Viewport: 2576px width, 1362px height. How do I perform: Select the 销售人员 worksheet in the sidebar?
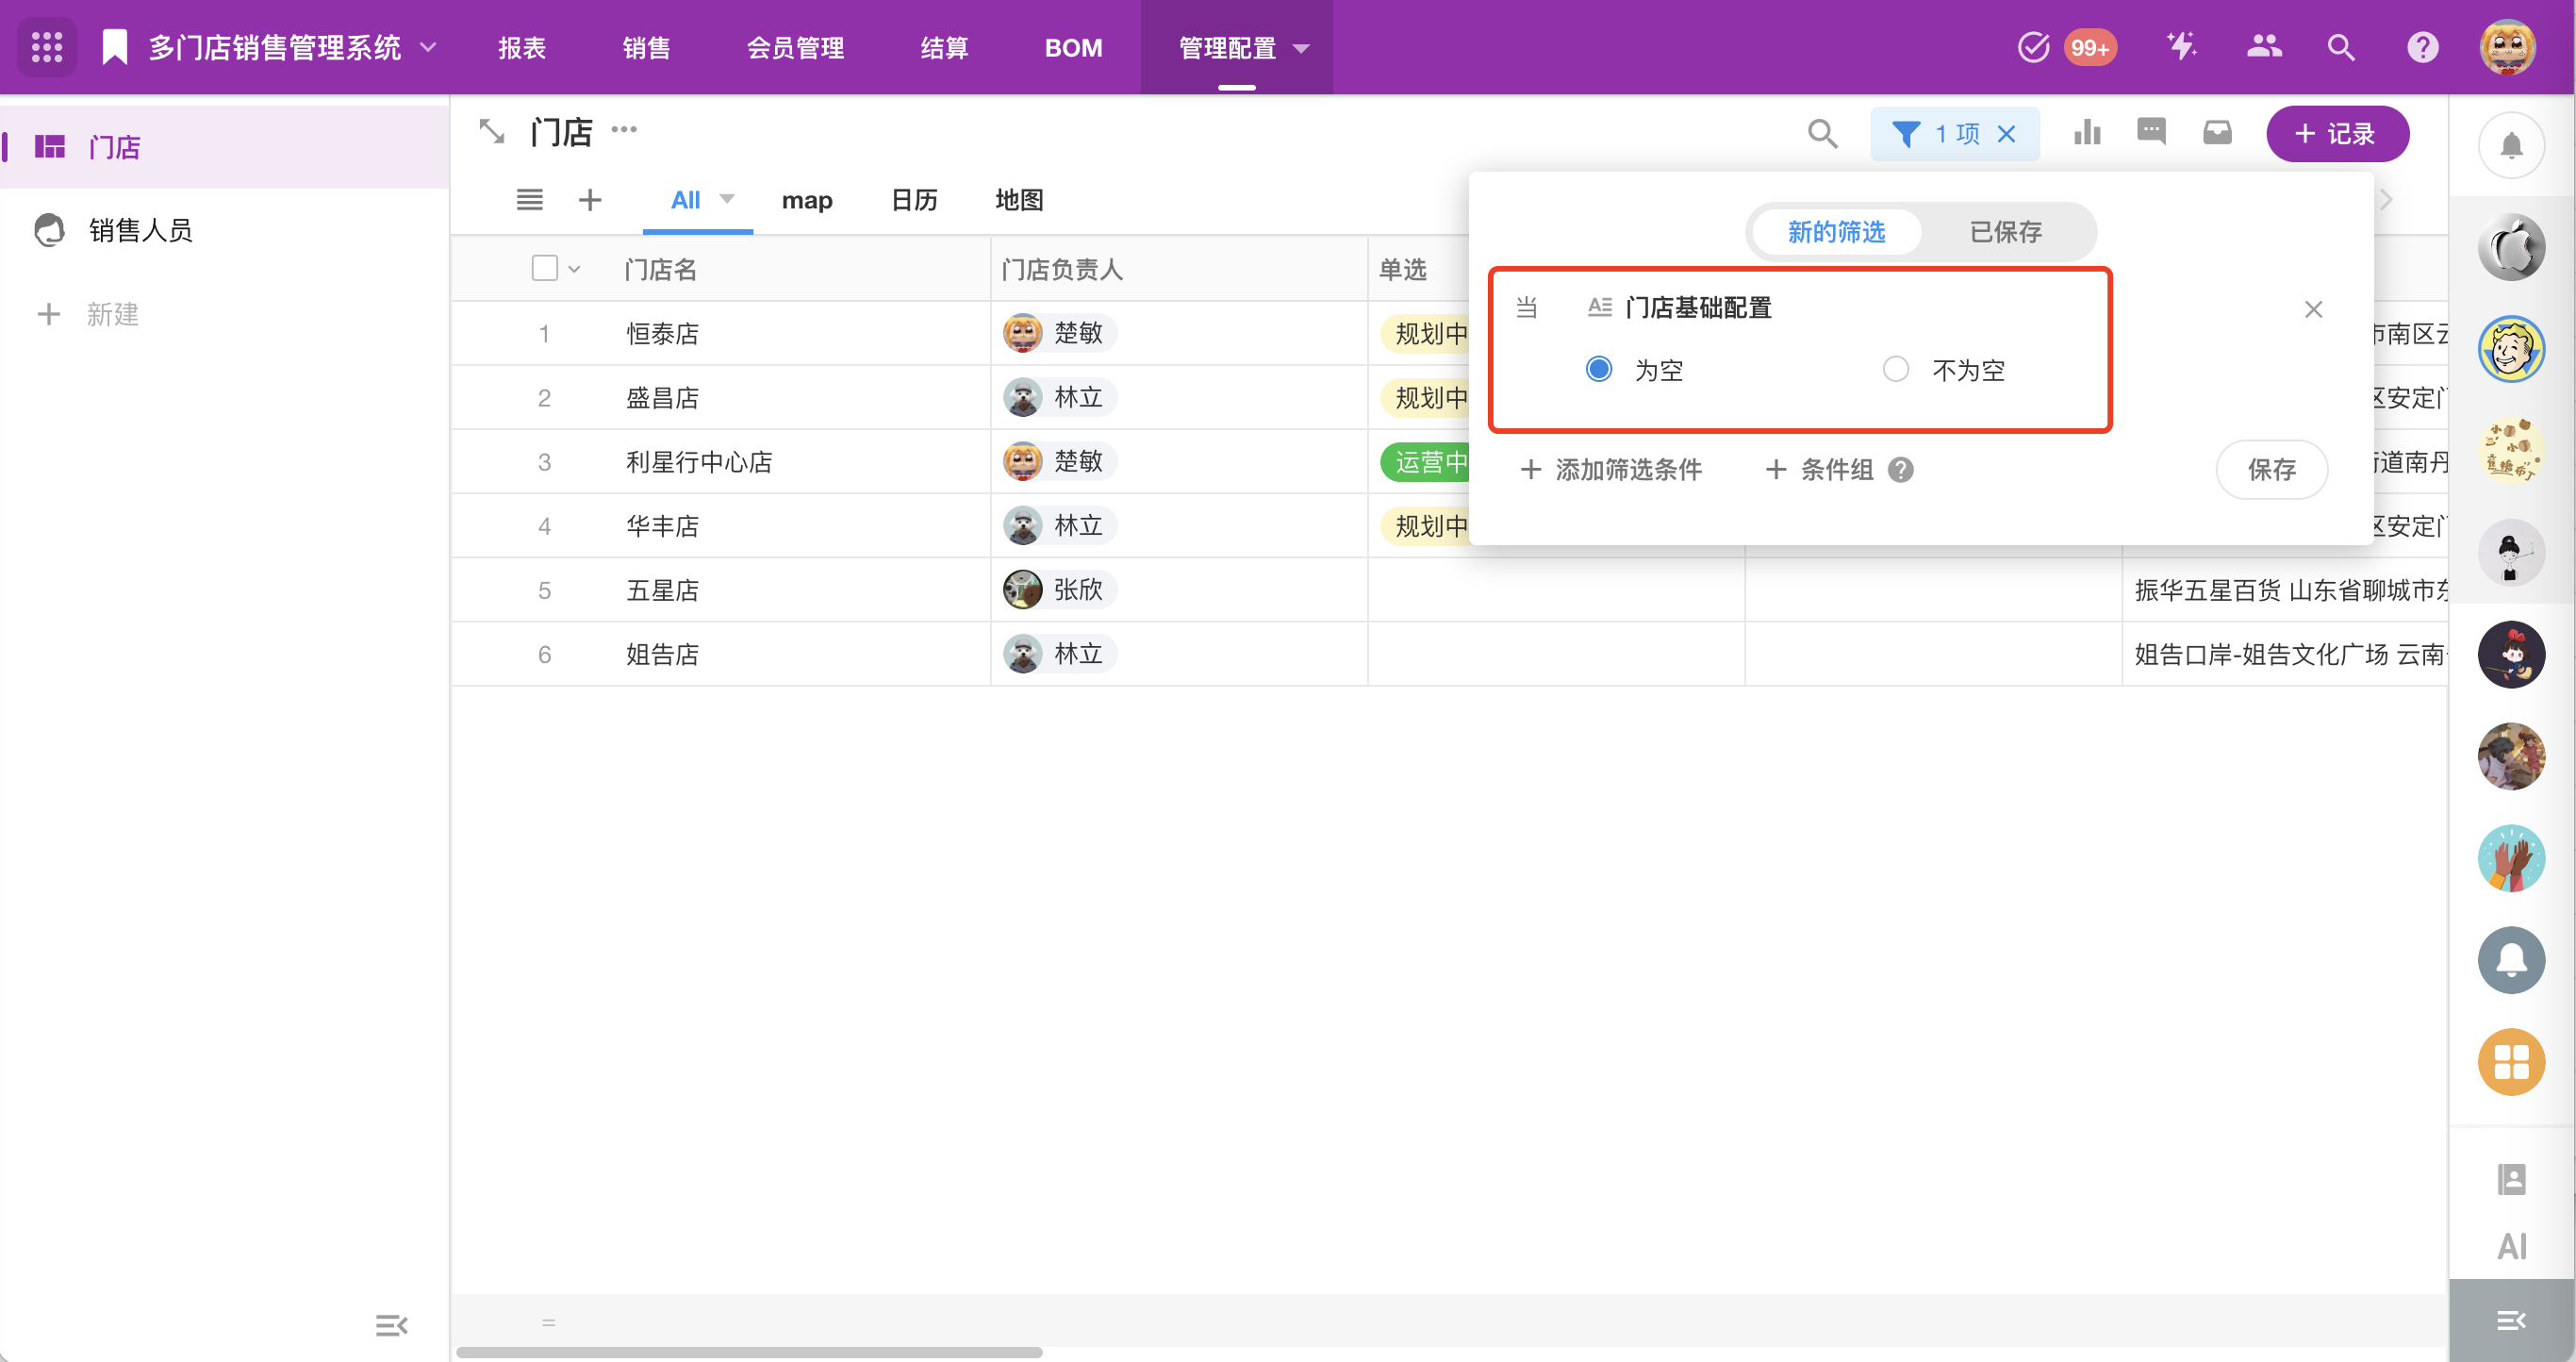click(x=224, y=230)
